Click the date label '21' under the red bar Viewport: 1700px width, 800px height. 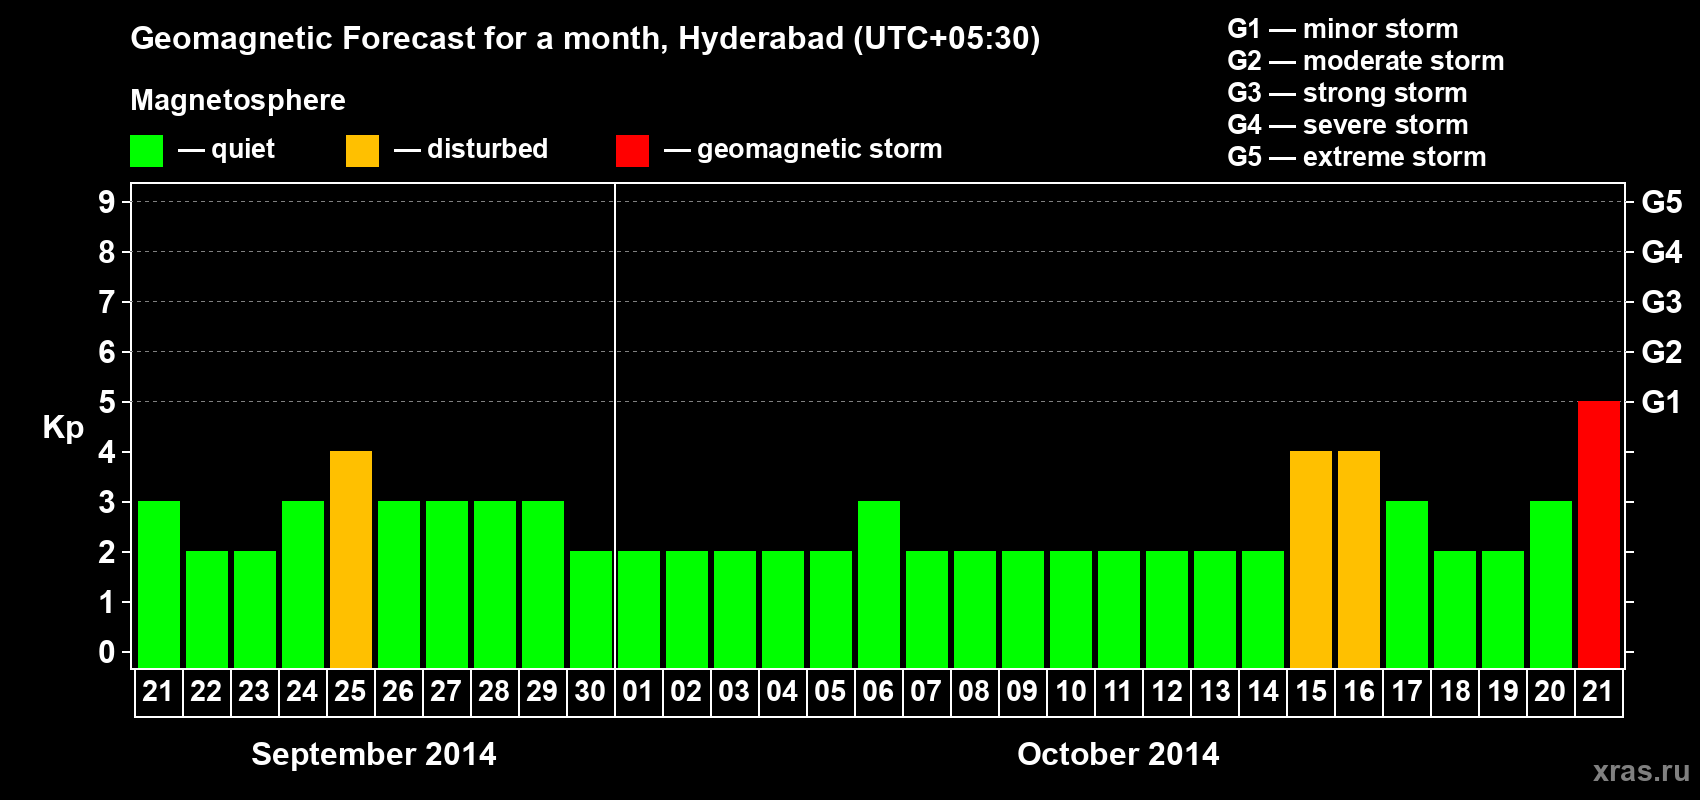click(x=1598, y=691)
